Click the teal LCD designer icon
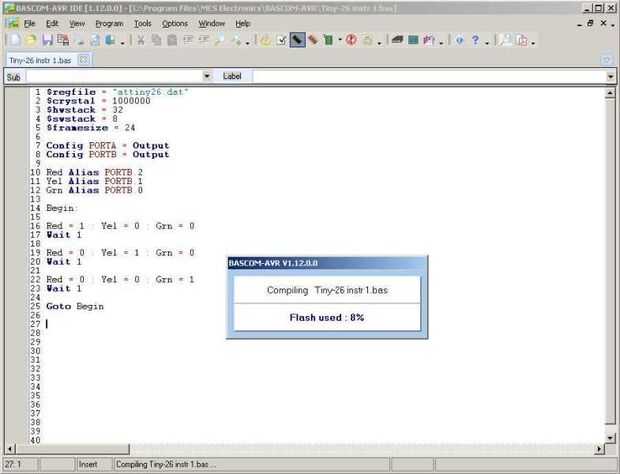 pyautogui.click(x=413, y=40)
